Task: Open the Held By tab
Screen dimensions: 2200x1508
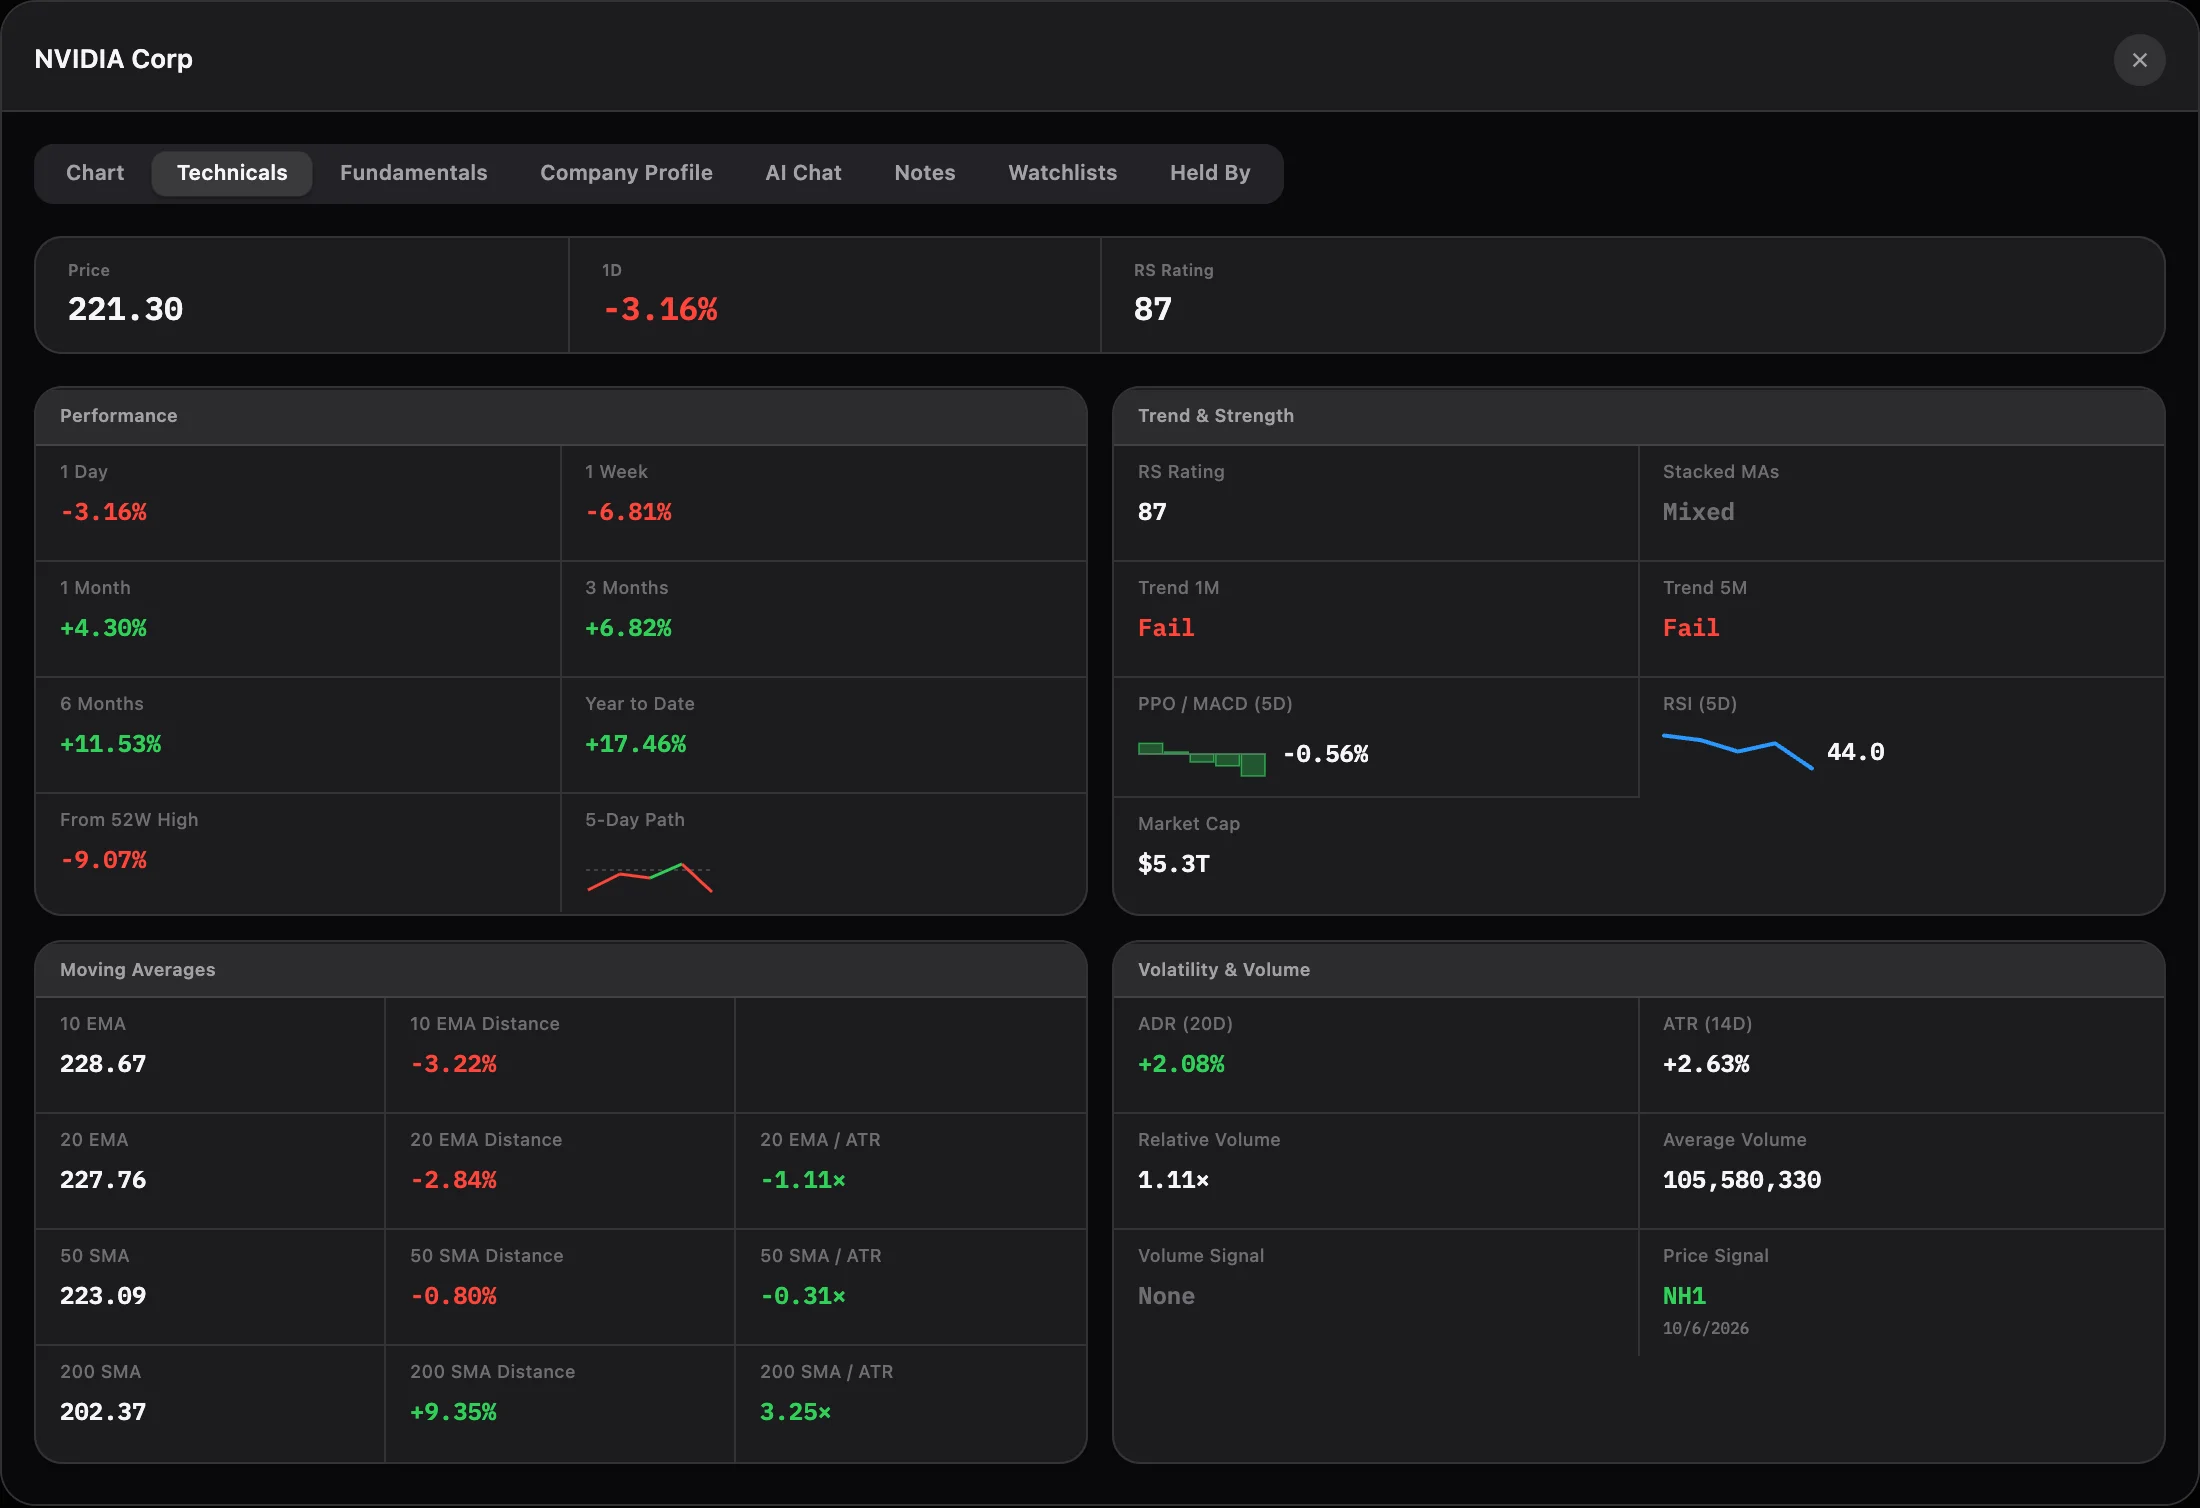Action: pyautogui.click(x=1210, y=173)
